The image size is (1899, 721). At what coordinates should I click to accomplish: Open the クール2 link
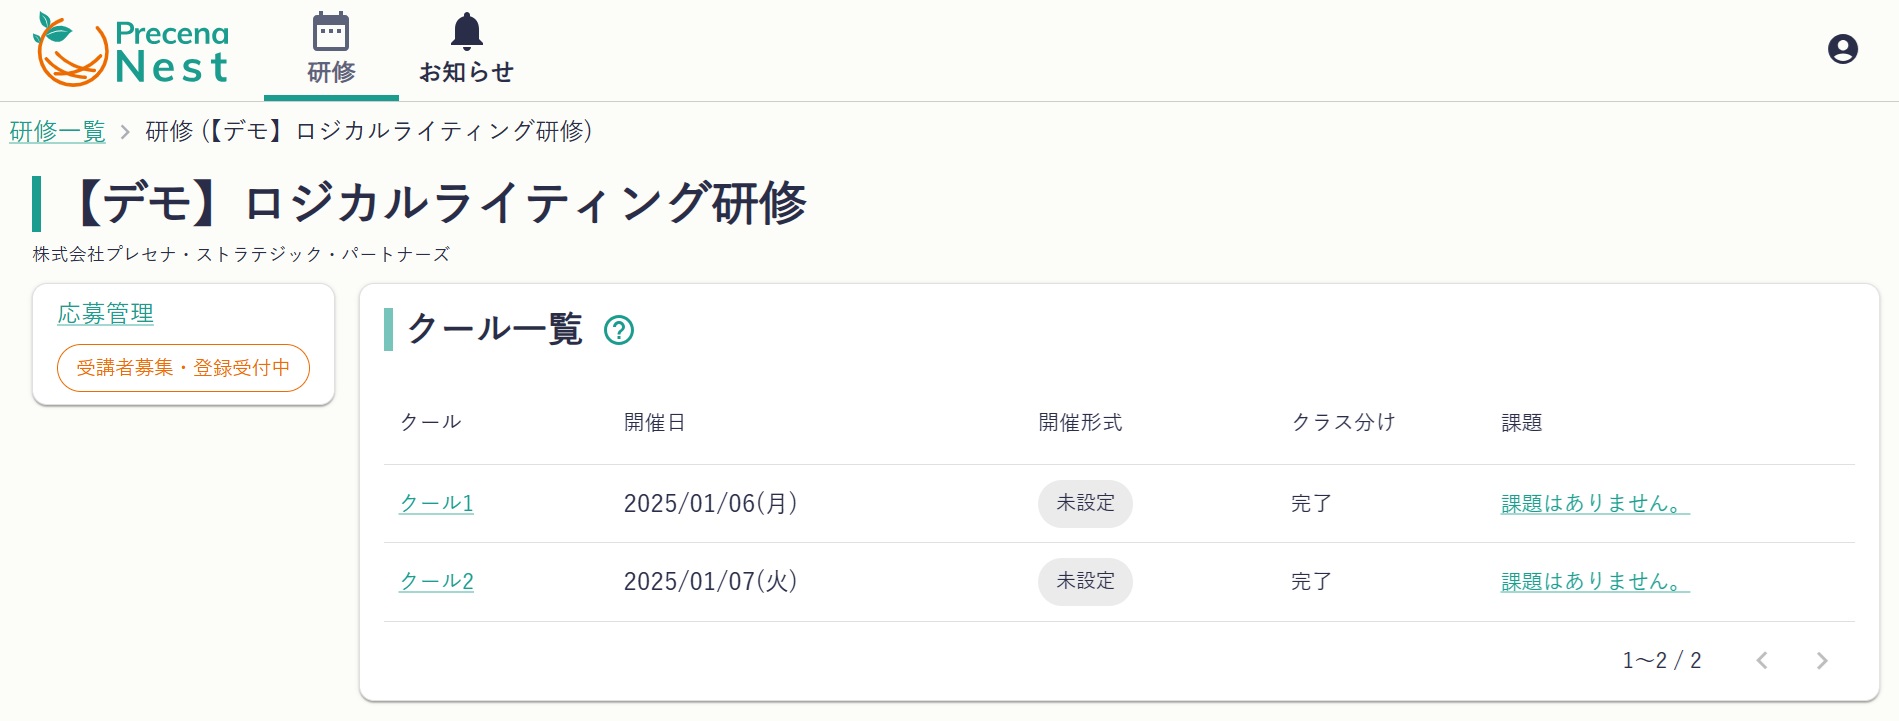click(x=437, y=581)
